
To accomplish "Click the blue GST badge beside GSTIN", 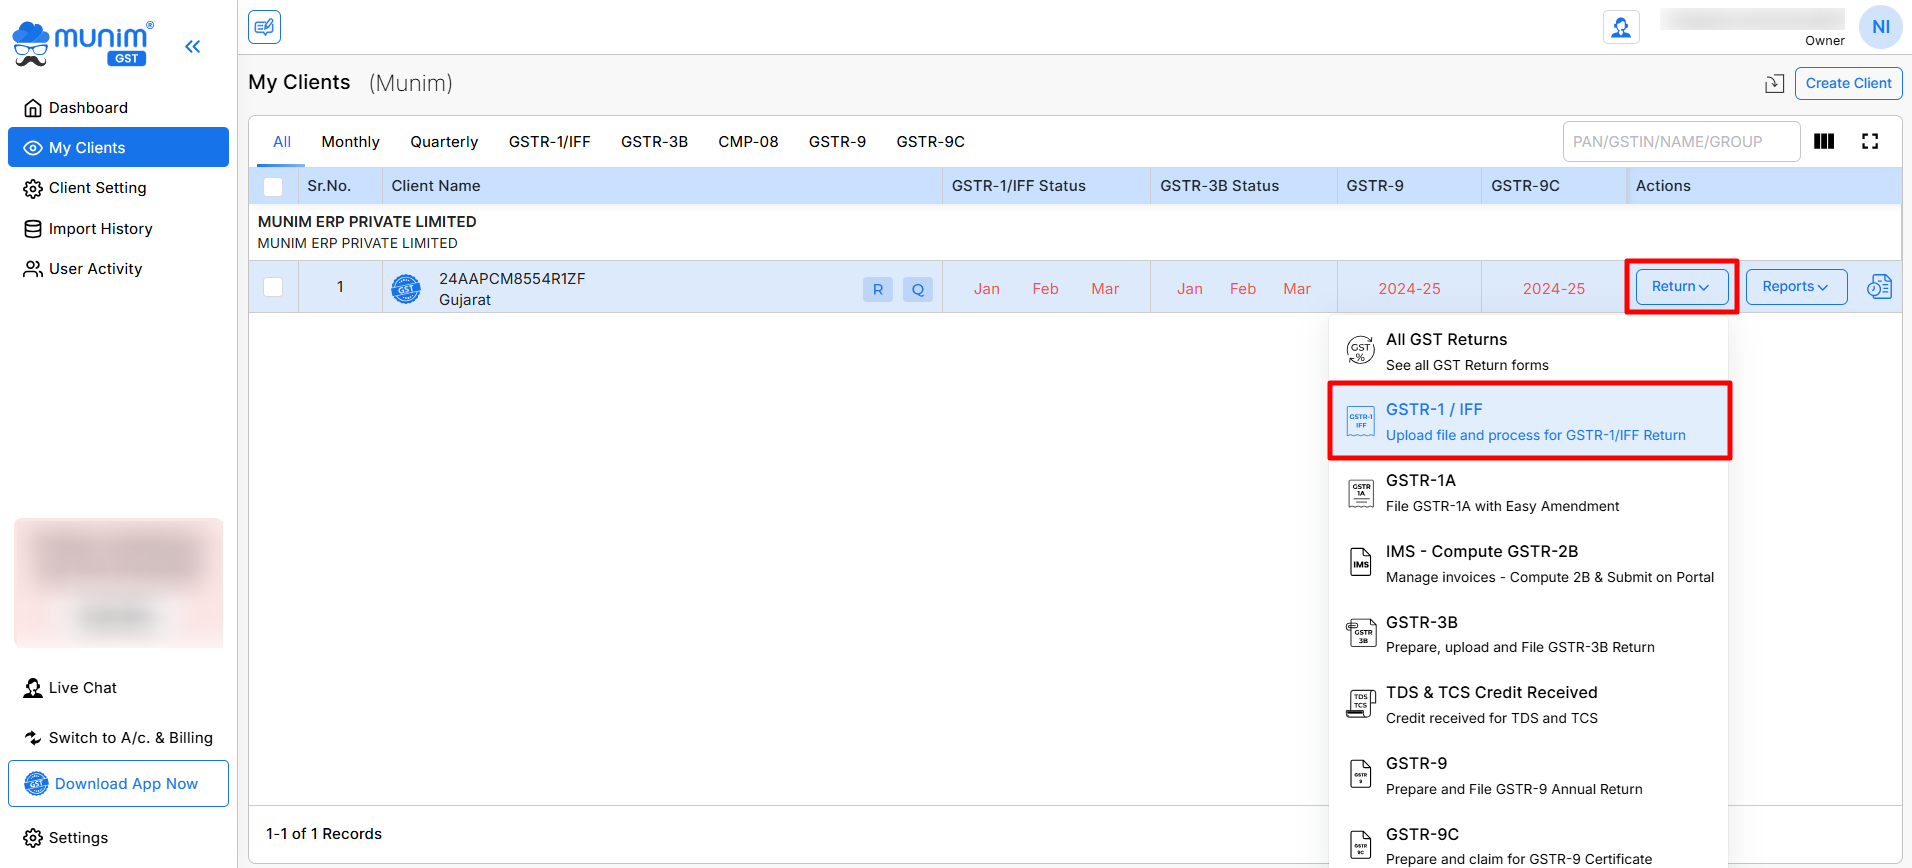I will pyautogui.click(x=406, y=289).
